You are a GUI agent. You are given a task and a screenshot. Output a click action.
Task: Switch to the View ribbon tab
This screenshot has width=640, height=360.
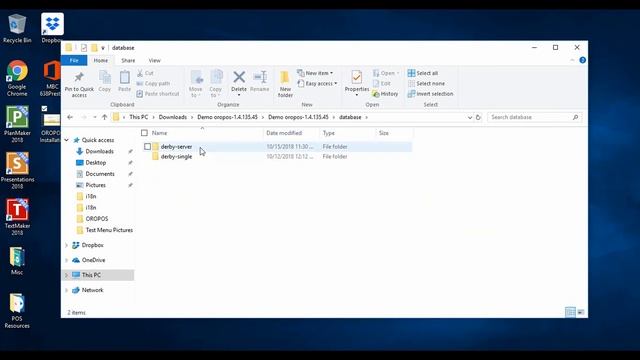pyautogui.click(x=154, y=60)
